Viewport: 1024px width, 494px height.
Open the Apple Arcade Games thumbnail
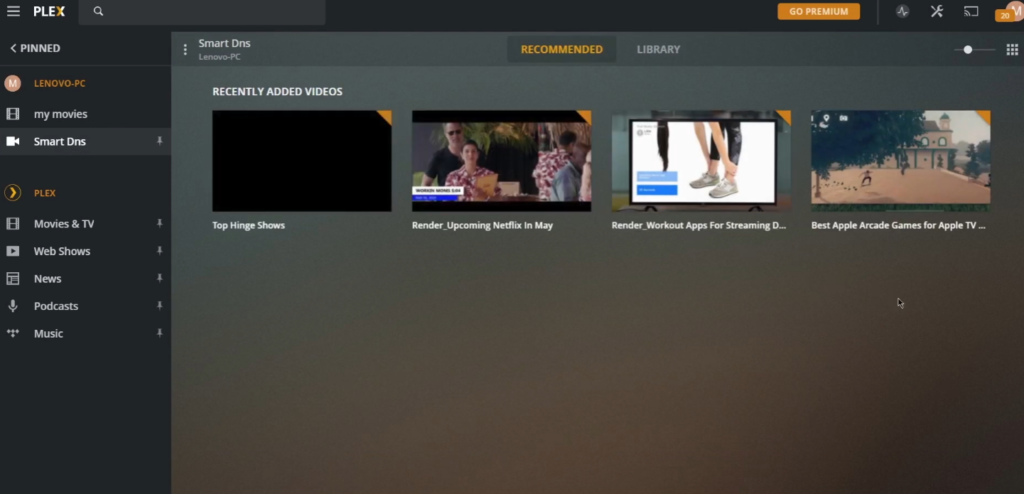901,161
